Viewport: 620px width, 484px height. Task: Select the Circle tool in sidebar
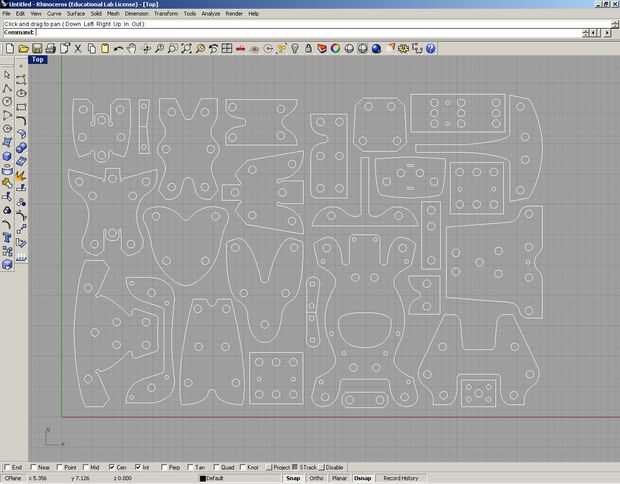click(x=7, y=102)
